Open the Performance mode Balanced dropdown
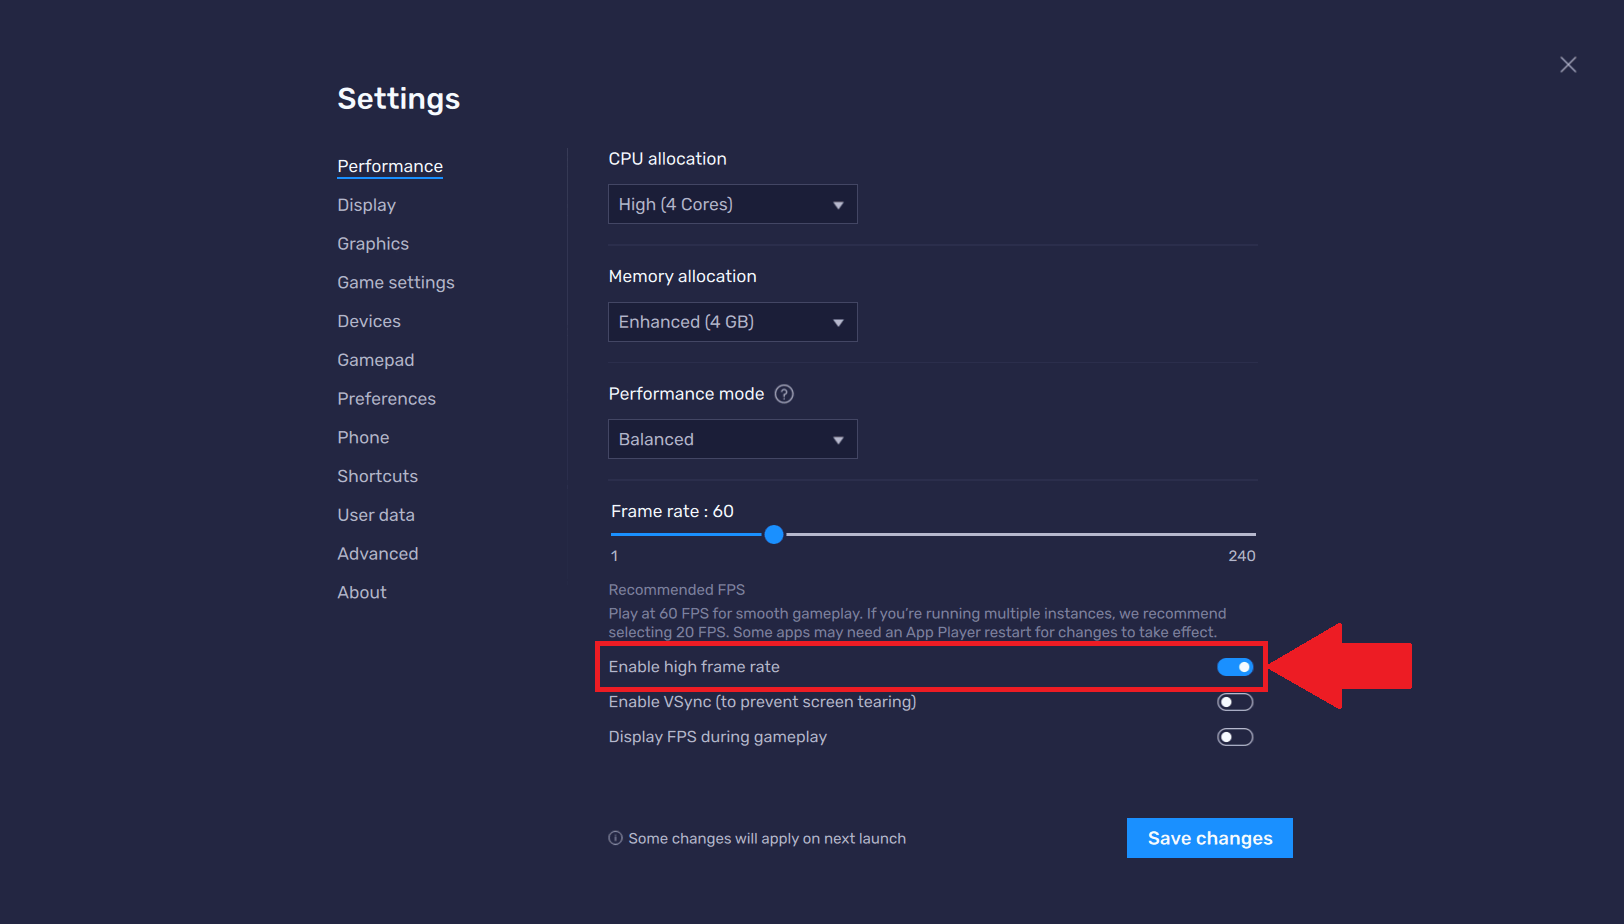This screenshot has height=924, width=1624. pos(732,439)
